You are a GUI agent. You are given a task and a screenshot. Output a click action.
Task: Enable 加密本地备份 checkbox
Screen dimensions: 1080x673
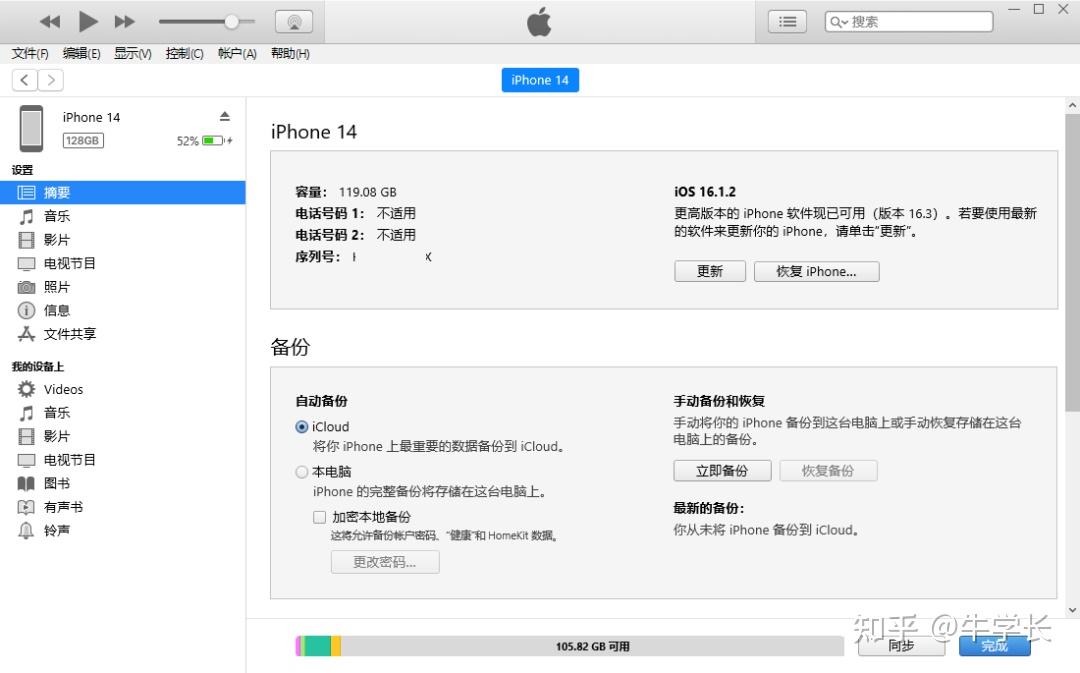[x=320, y=517]
